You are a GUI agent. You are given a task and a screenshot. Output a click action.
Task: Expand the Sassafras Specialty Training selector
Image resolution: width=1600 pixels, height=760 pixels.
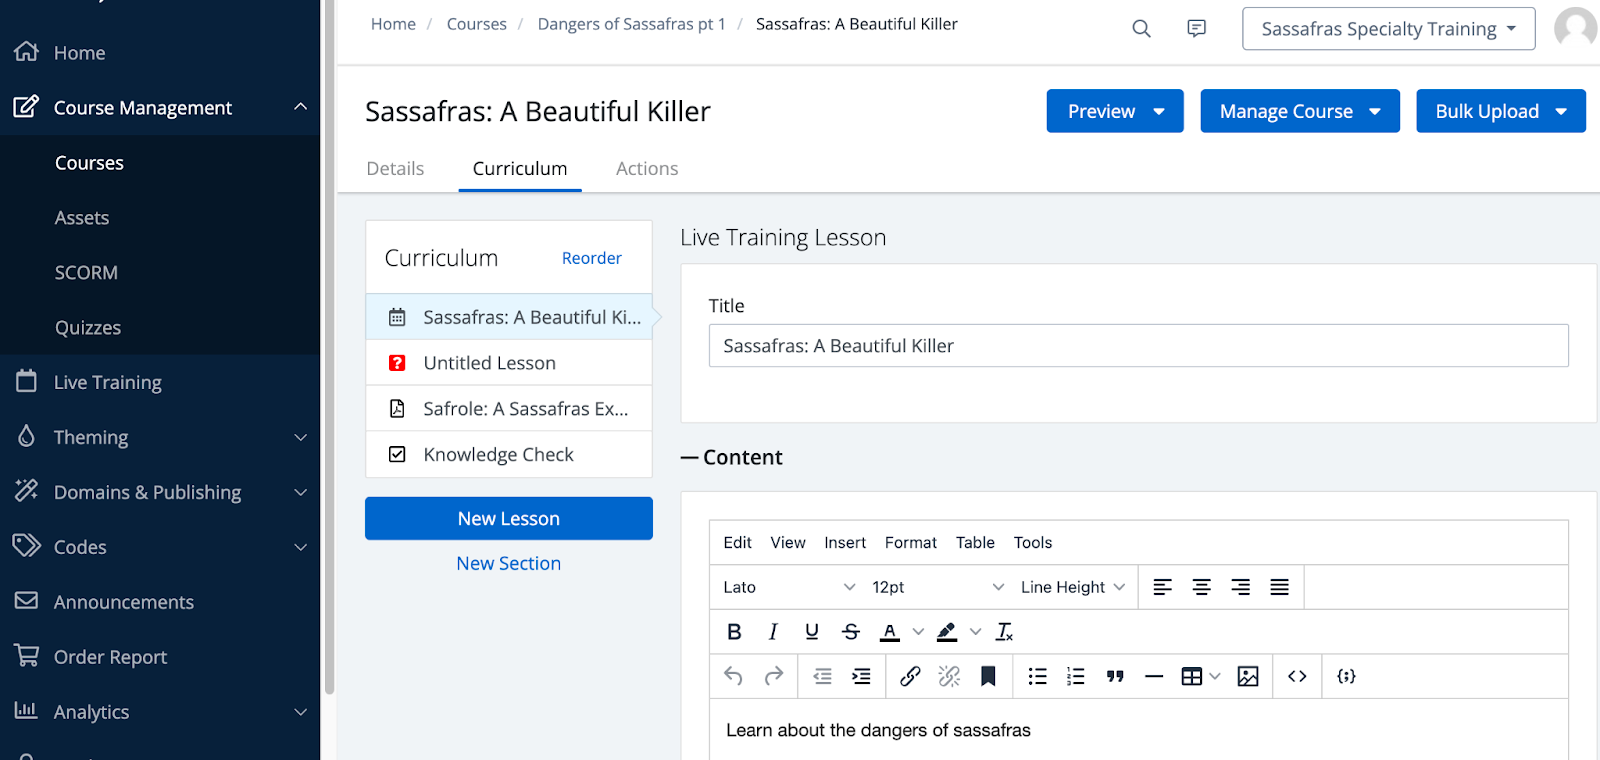[x=1388, y=29]
